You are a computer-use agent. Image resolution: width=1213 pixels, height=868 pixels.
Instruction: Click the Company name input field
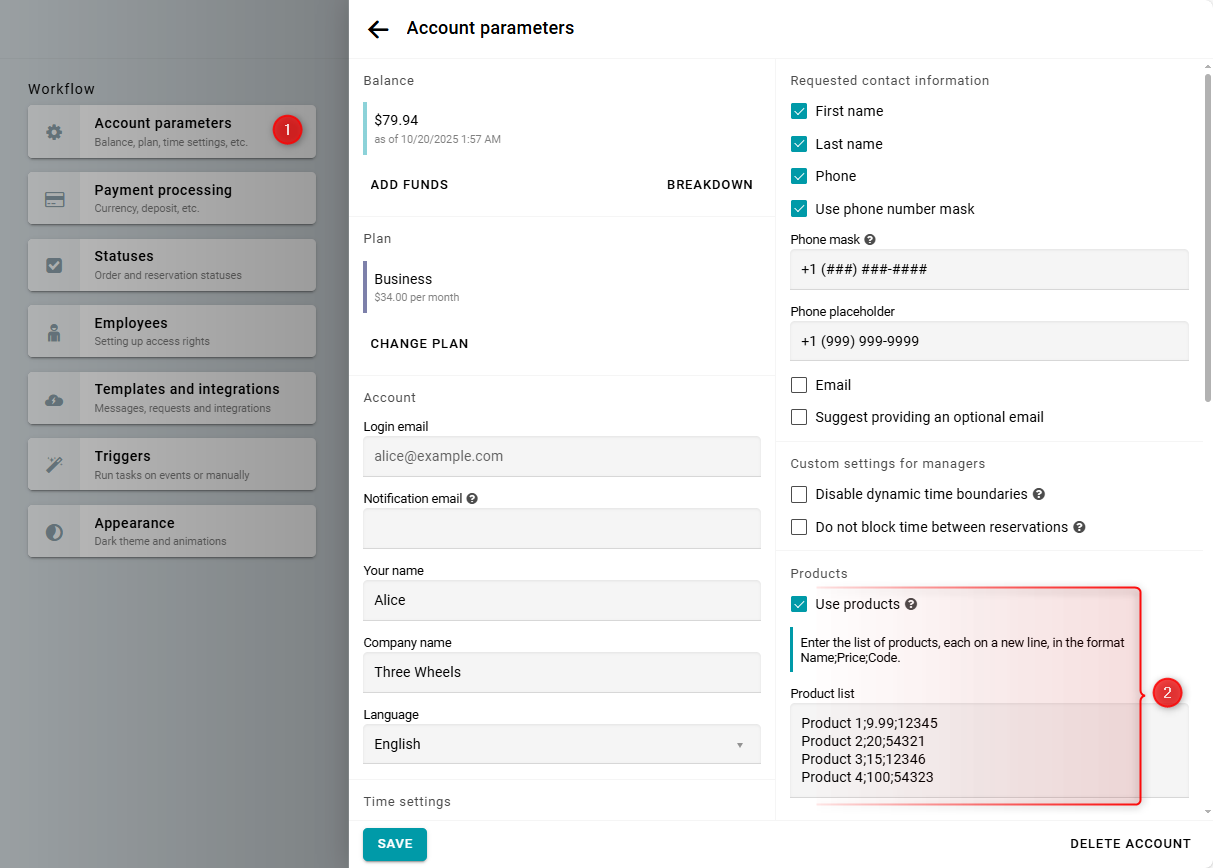[x=561, y=672]
